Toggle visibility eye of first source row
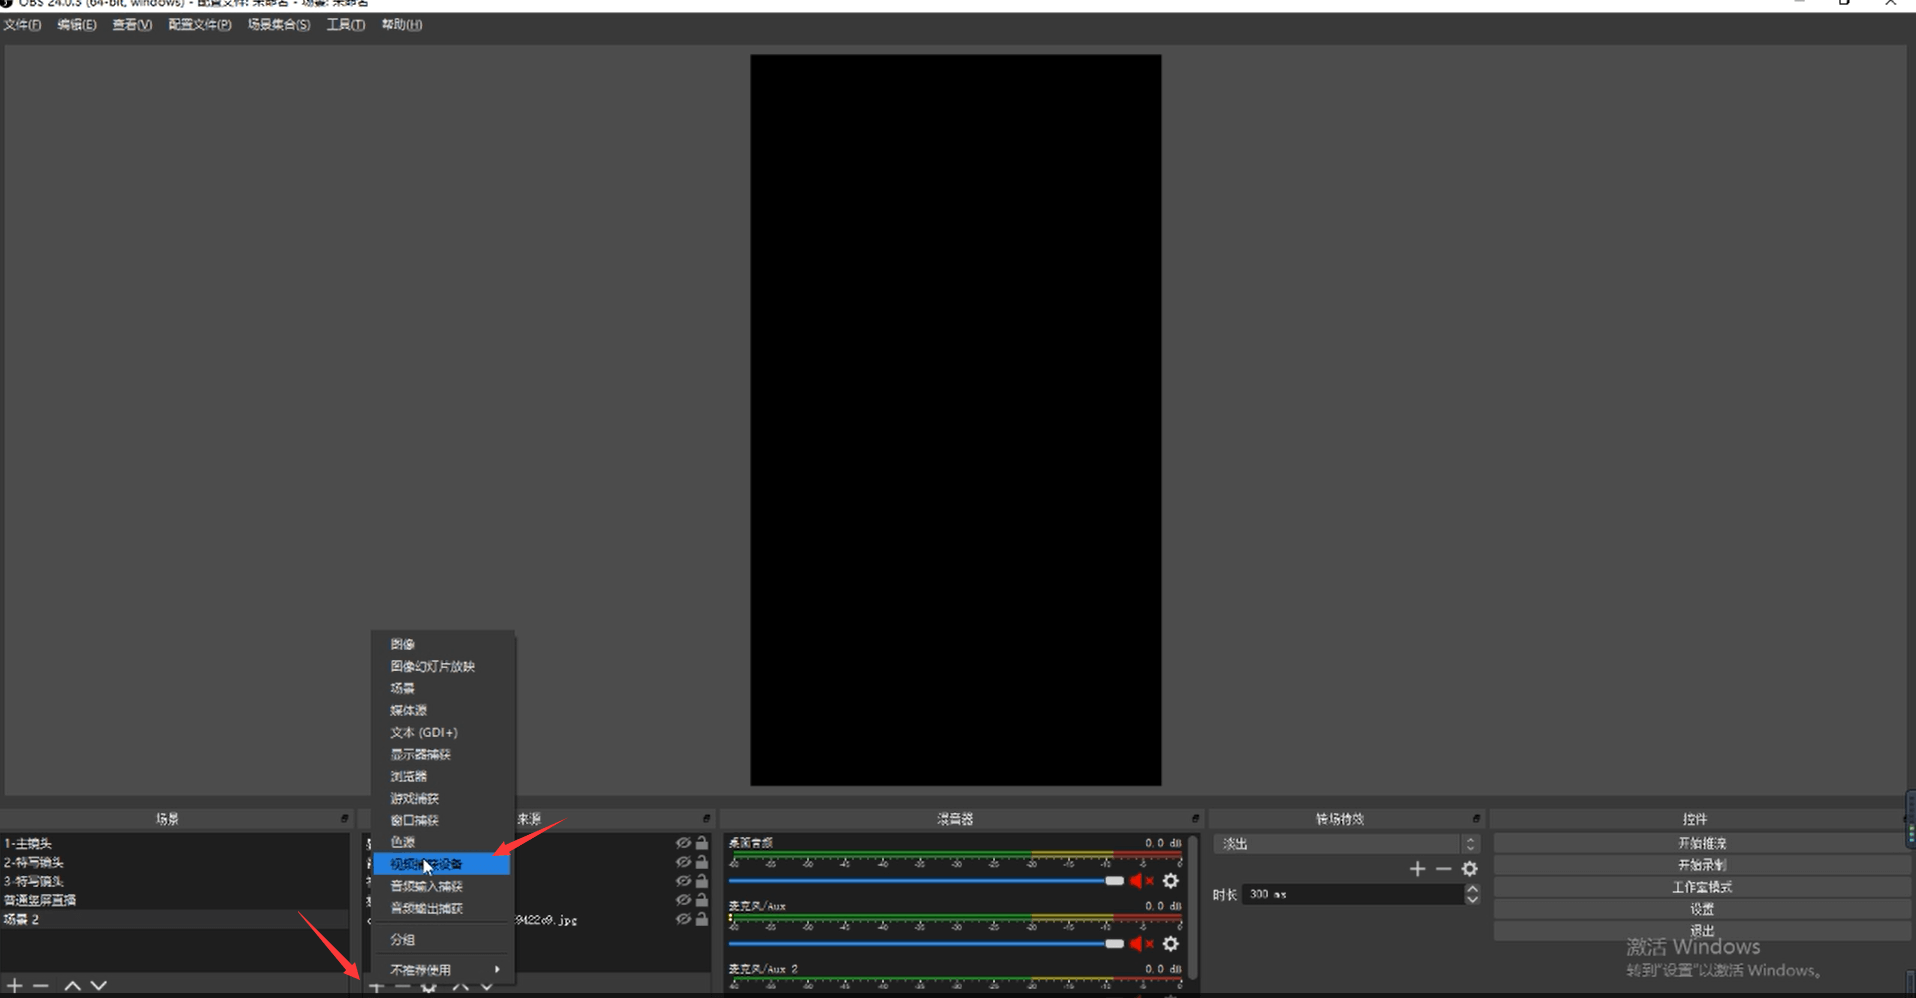 point(683,843)
